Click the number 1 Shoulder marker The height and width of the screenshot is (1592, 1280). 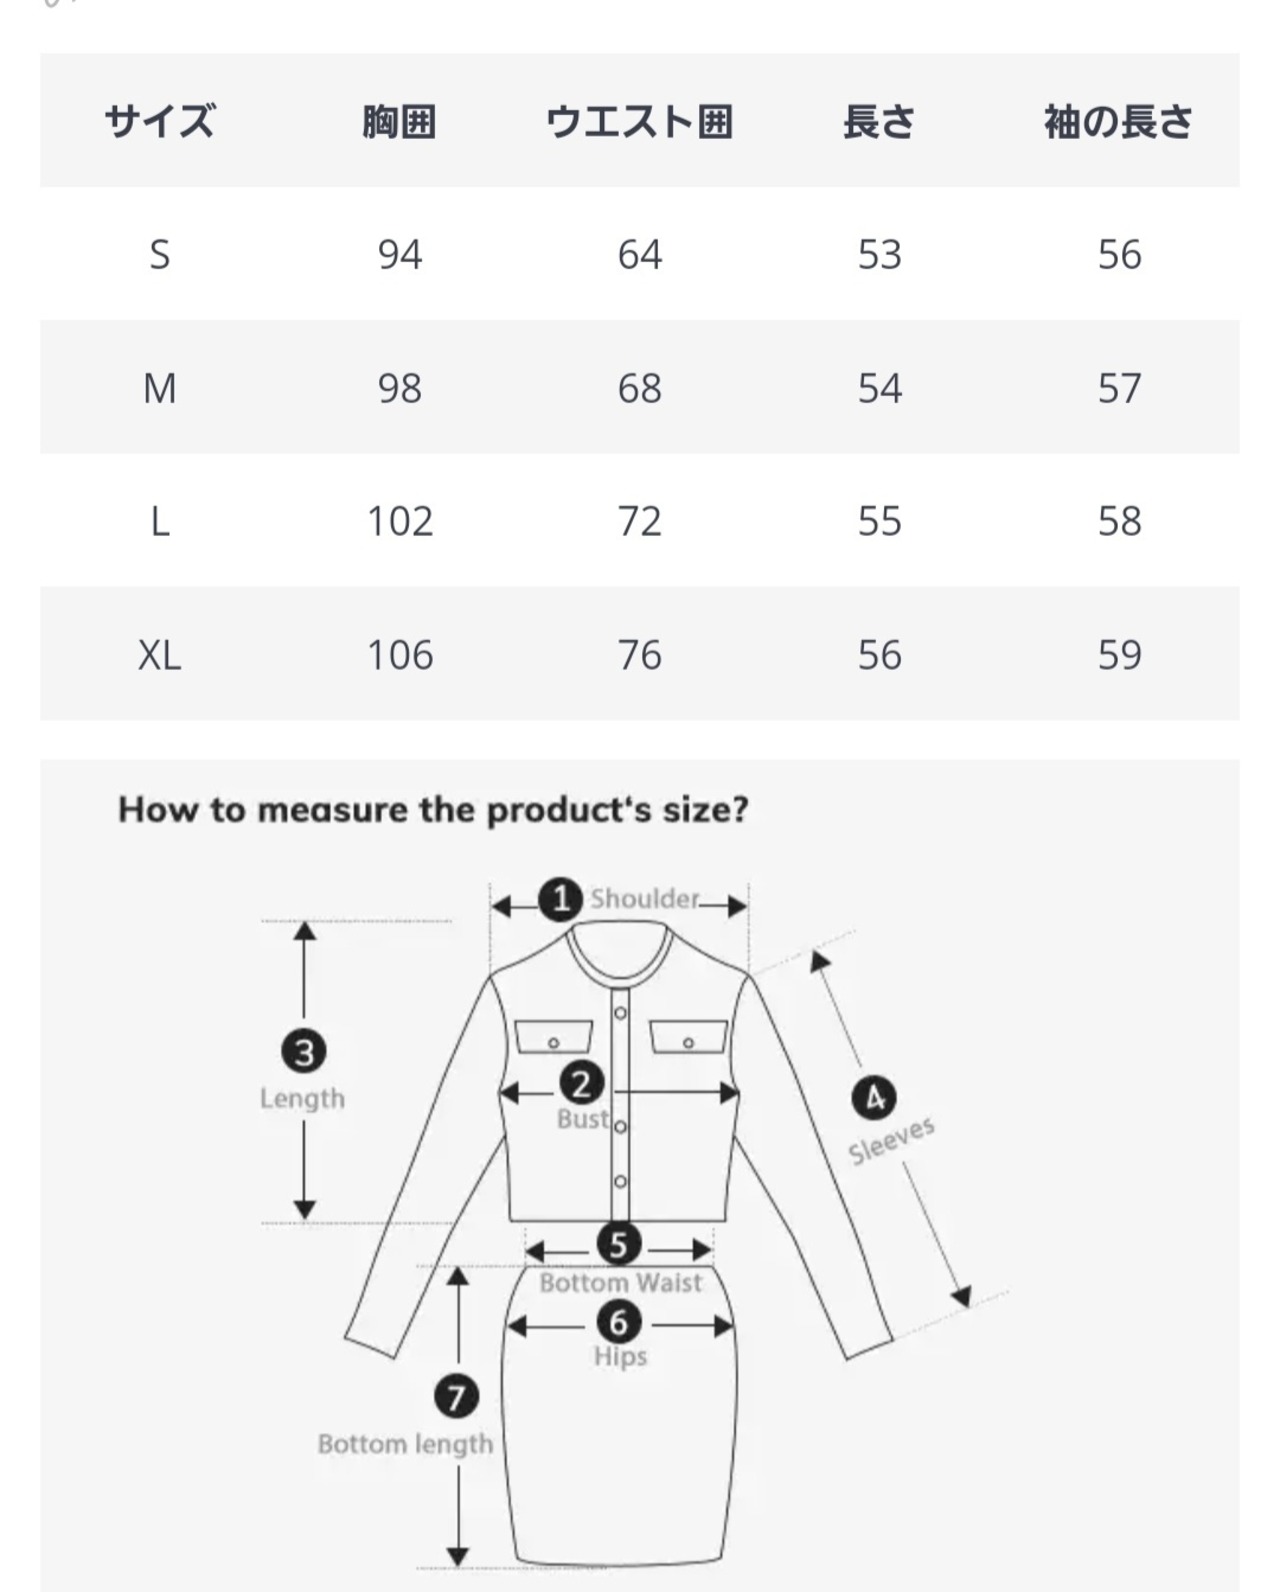click(x=561, y=898)
